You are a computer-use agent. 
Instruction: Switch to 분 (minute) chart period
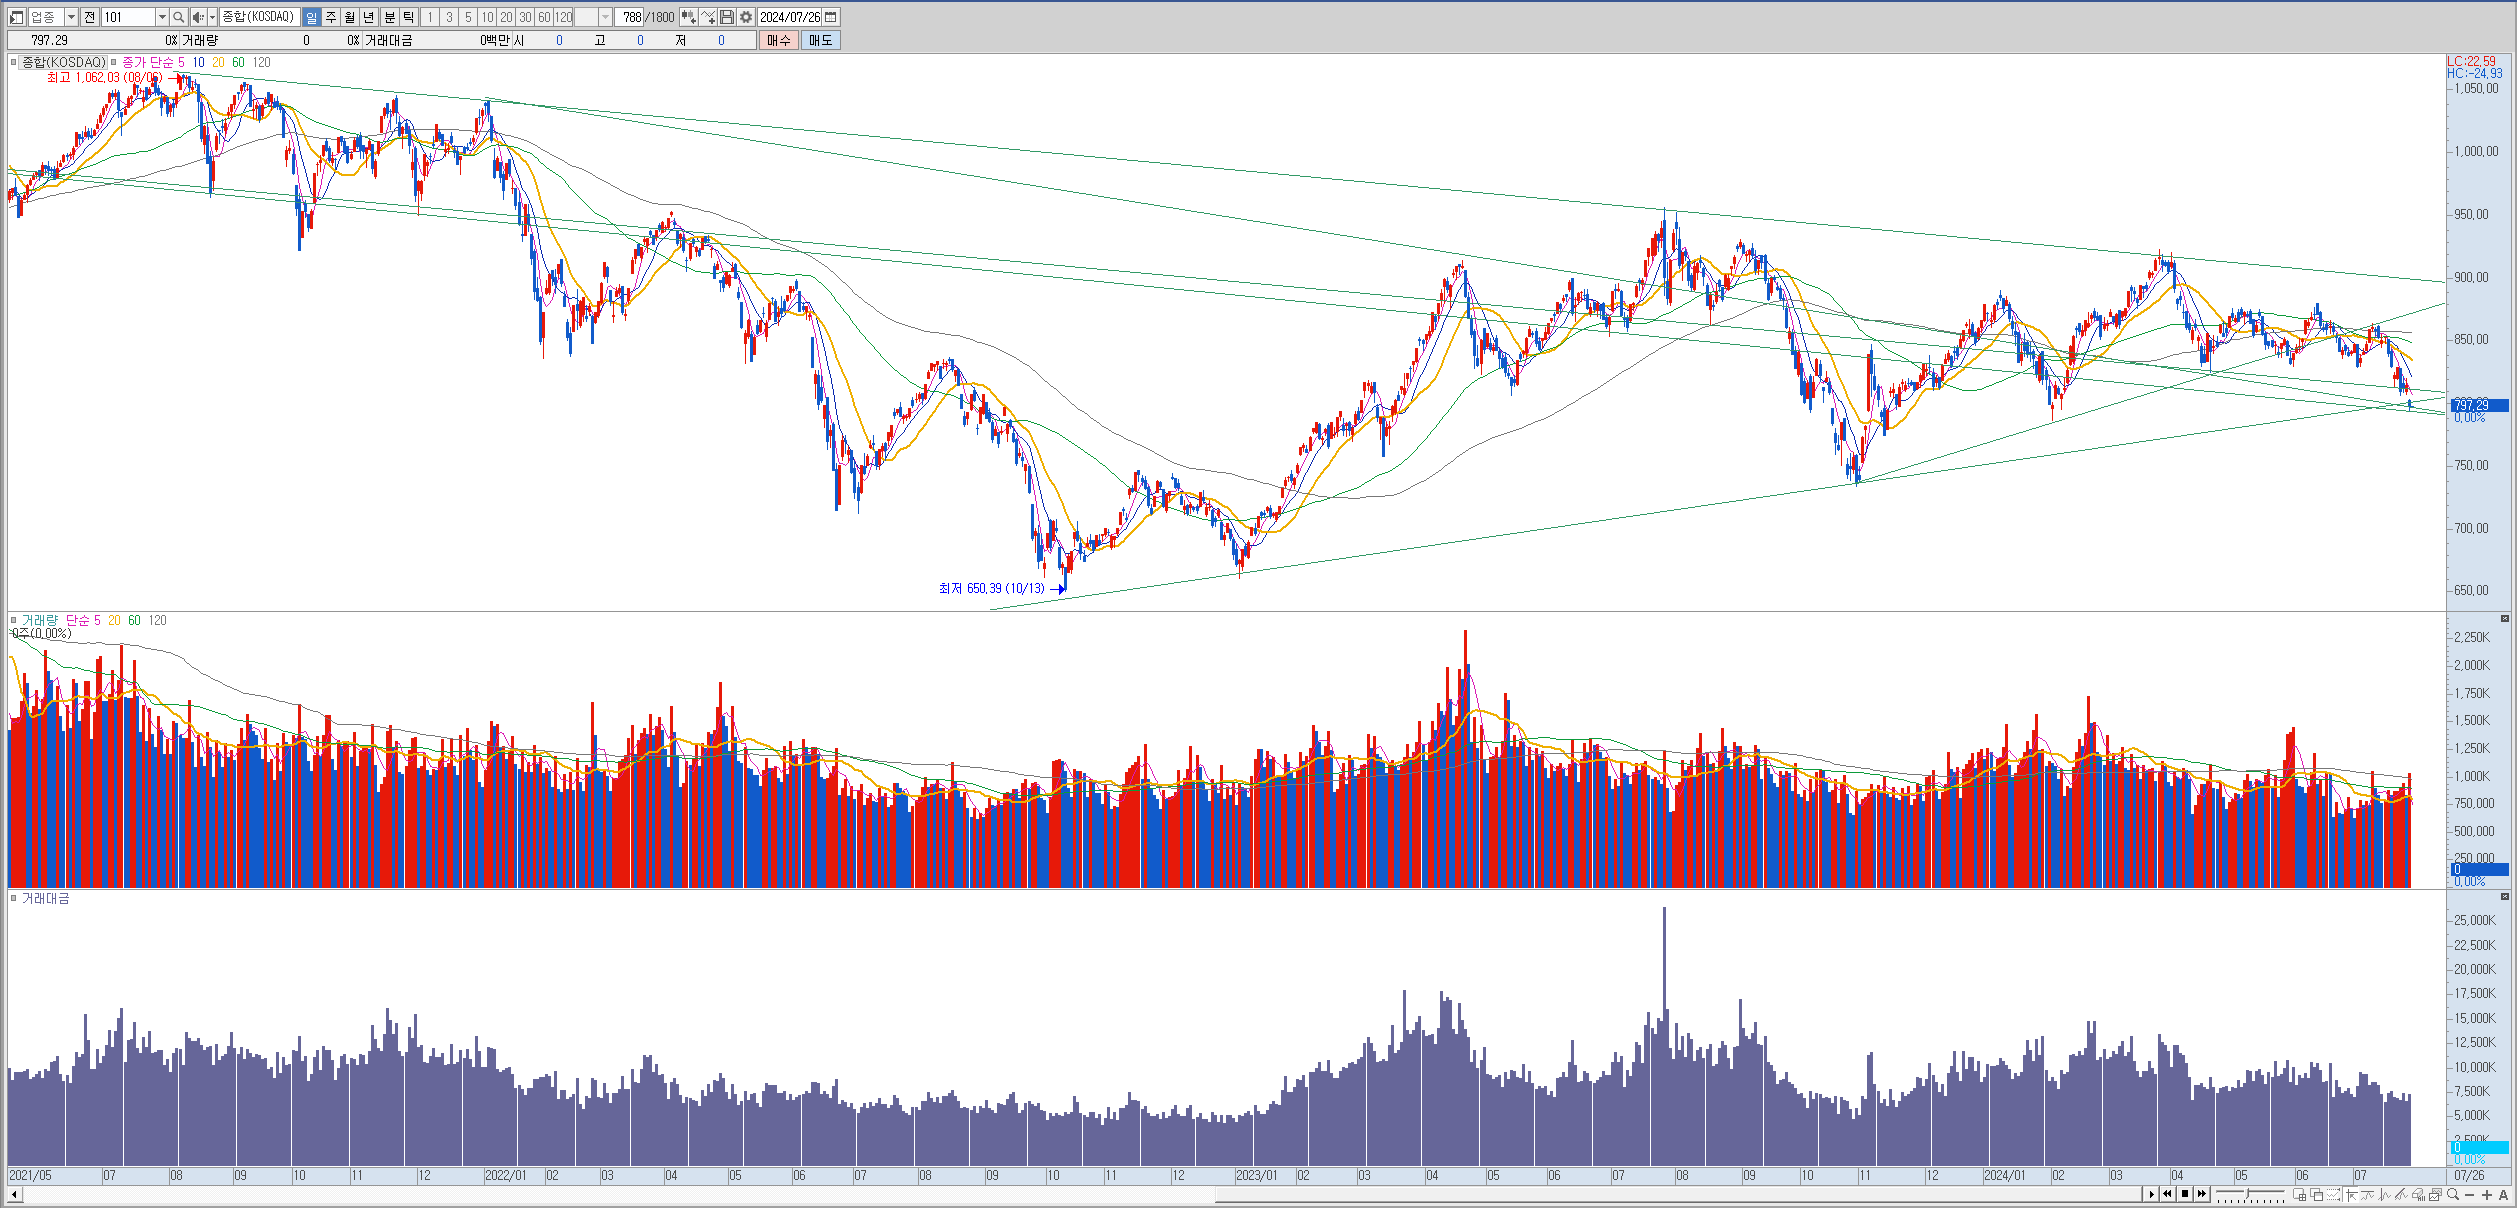389,17
